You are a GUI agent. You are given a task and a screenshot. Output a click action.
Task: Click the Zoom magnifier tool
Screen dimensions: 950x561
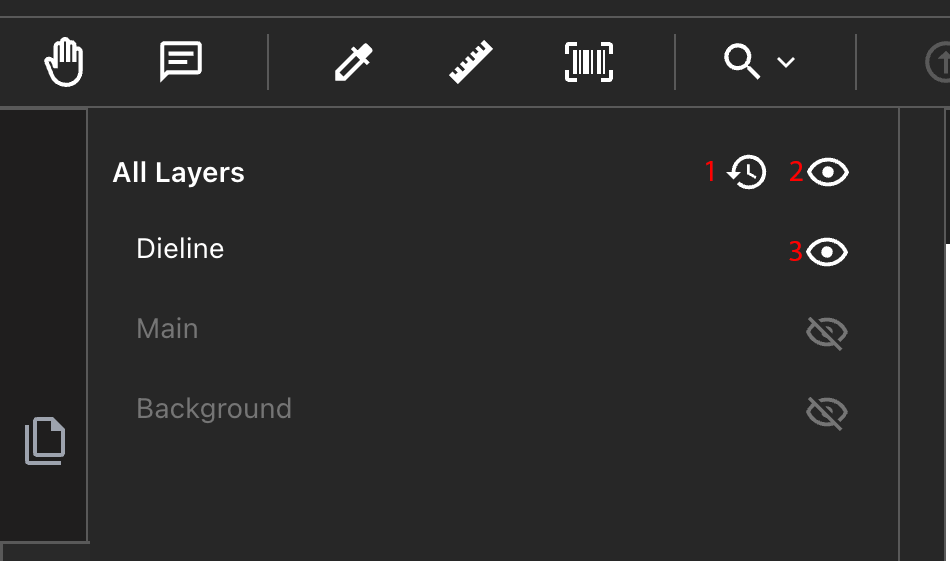coord(742,62)
